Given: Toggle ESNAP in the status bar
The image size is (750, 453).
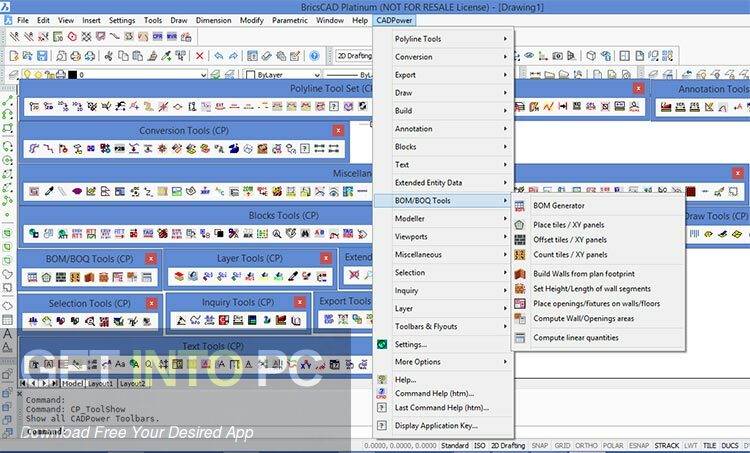Looking at the screenshot, I should [639, 445].
